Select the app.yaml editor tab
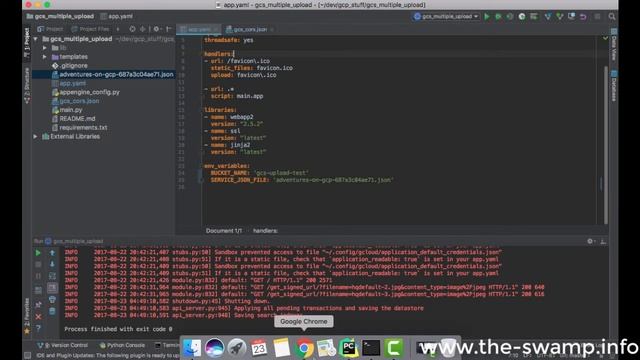The height and width of the screenshot is (360, 640). [x=198, y=29]
